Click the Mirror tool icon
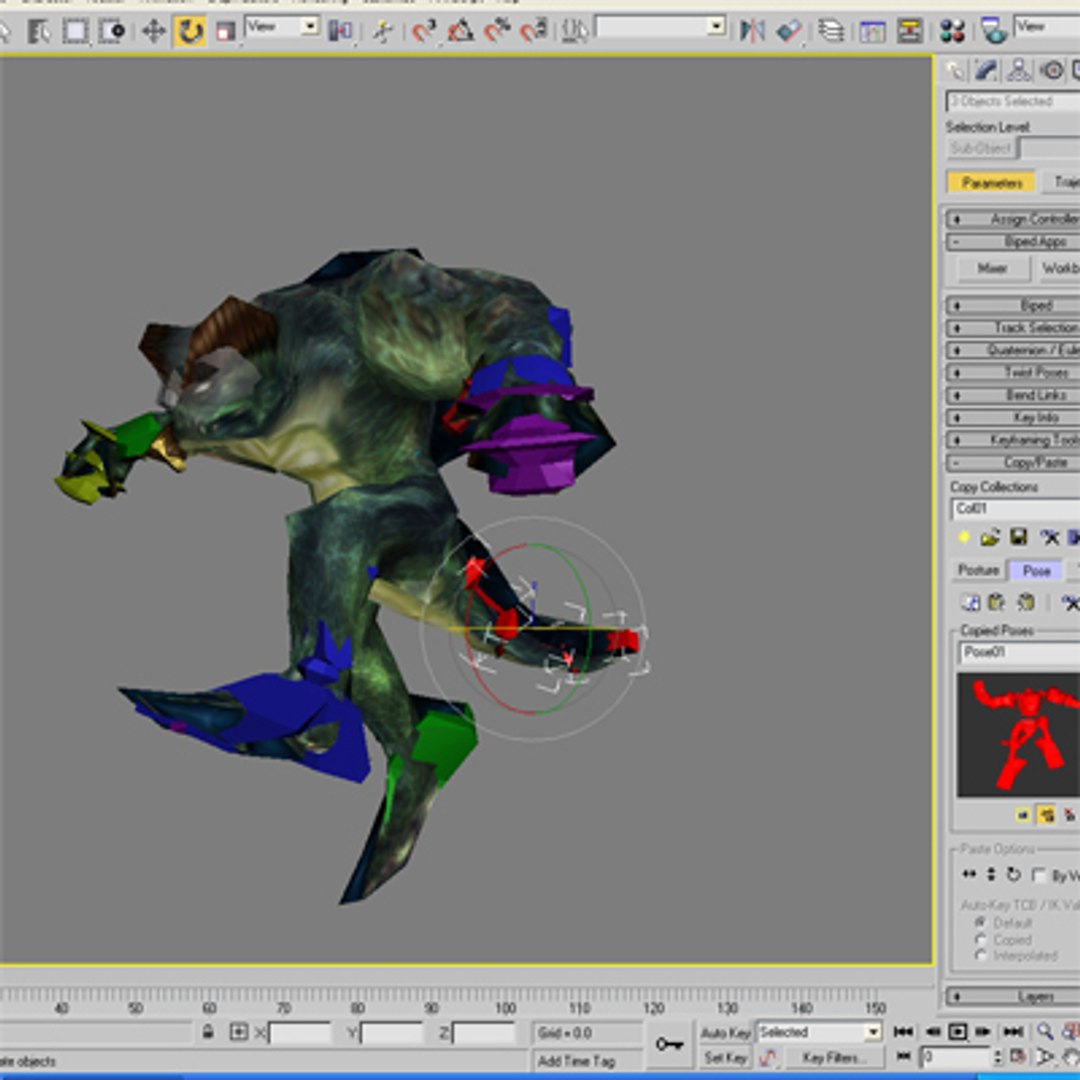 tap(752, 31)
